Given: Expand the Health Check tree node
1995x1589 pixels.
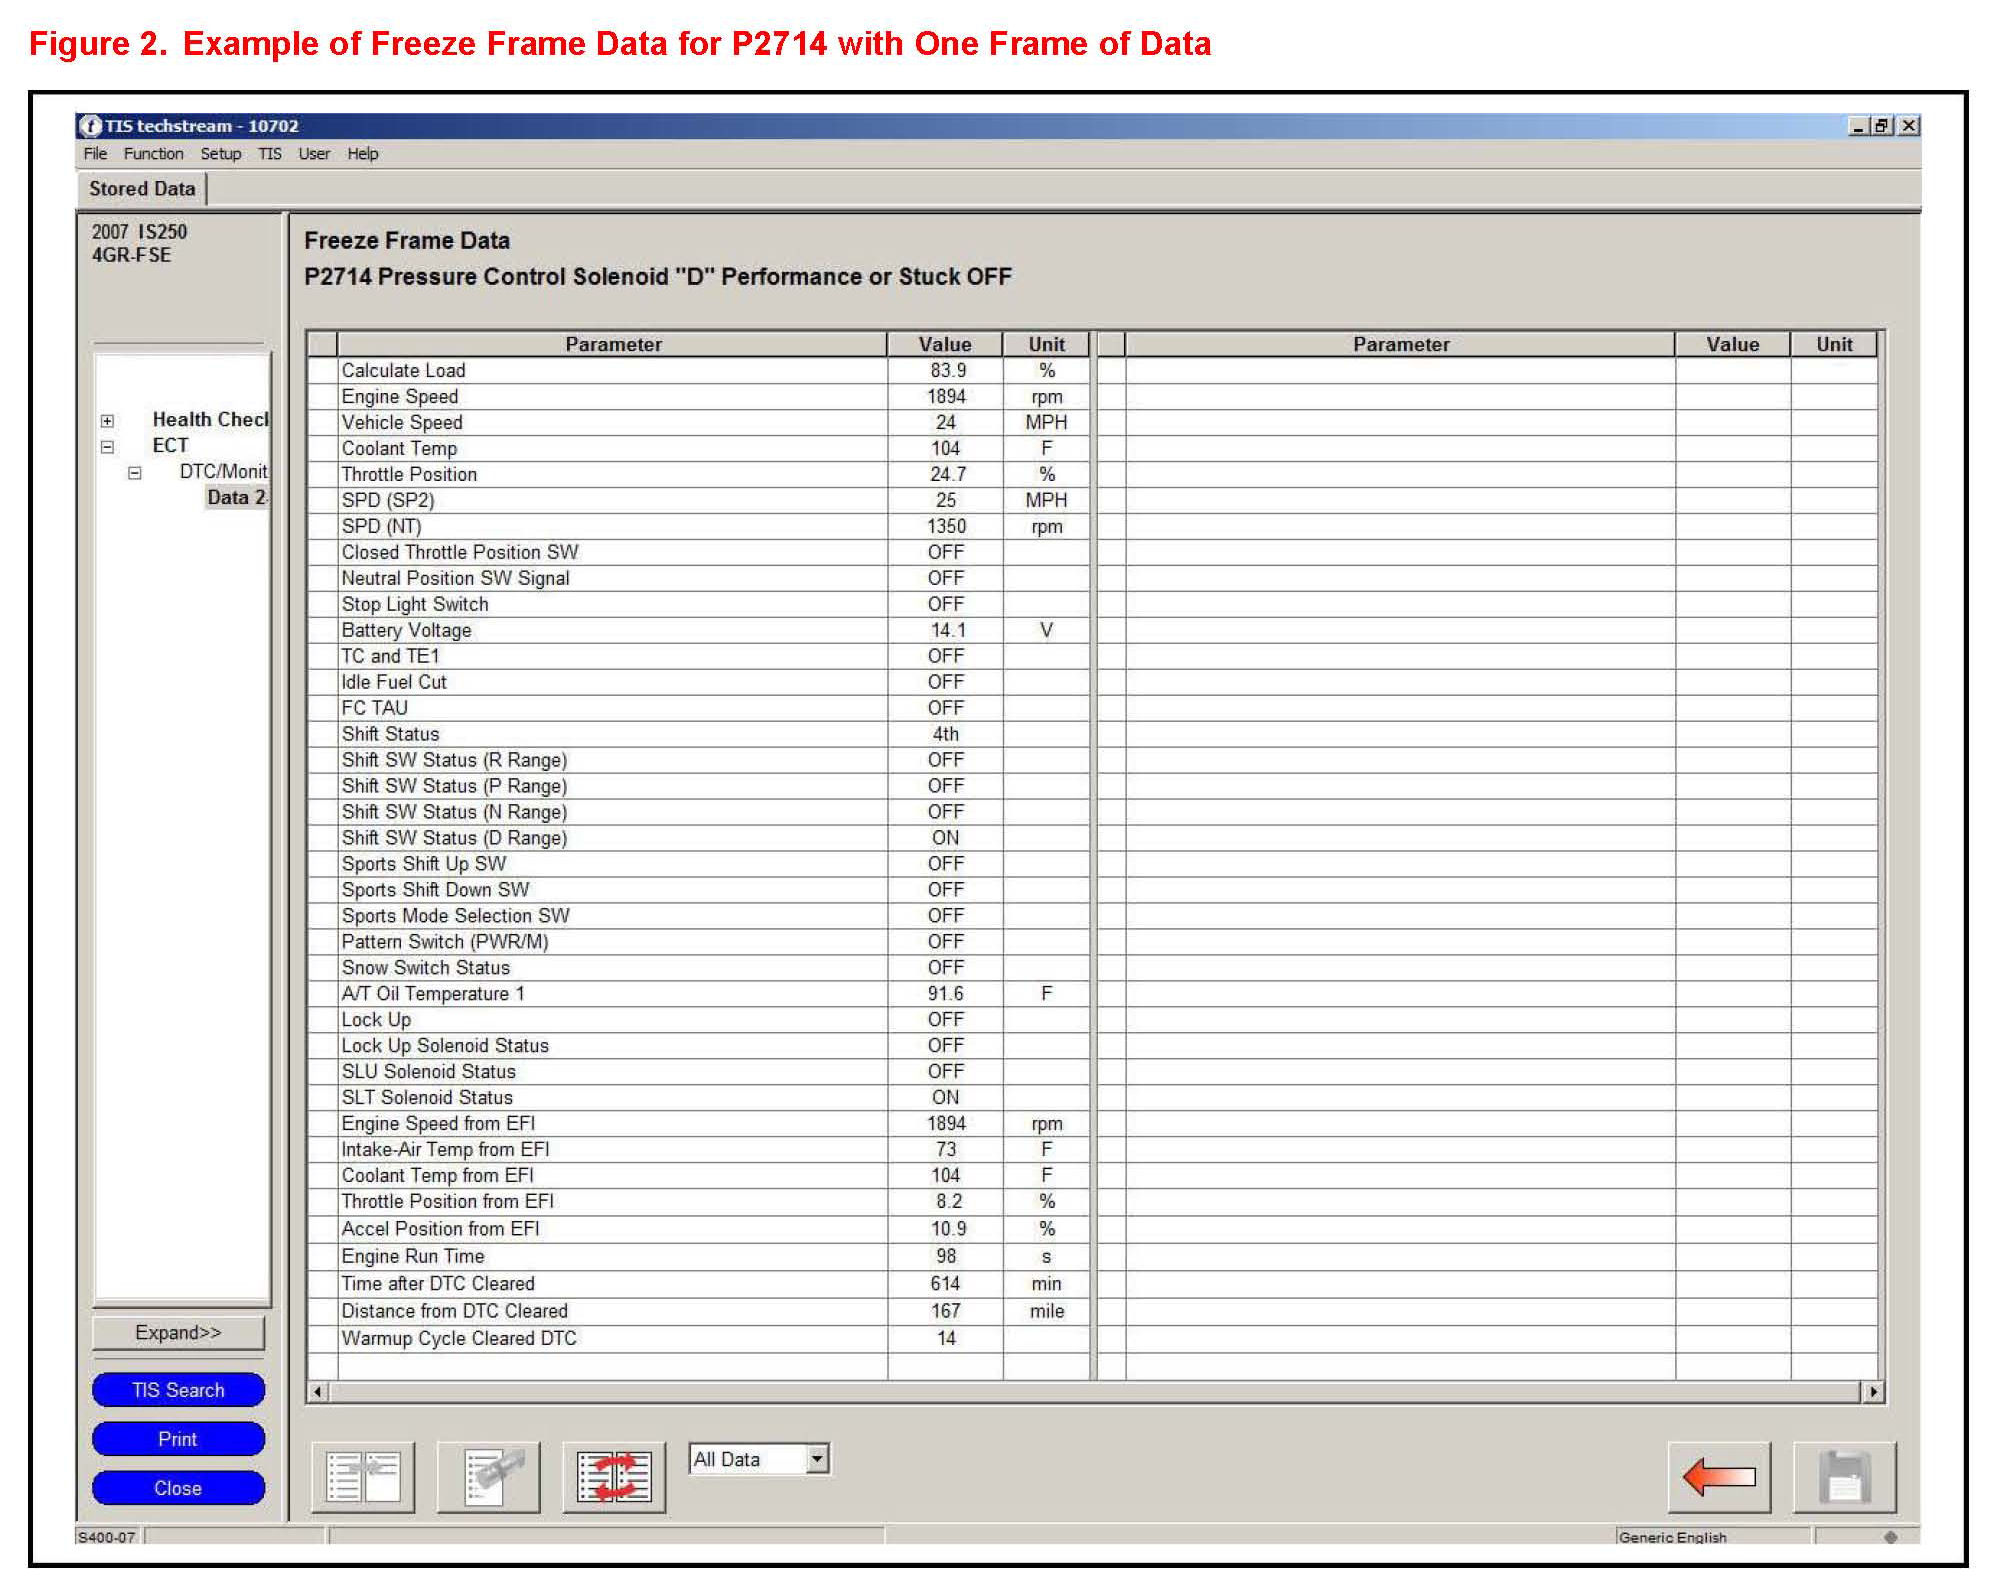Looking at the screenshot, I should point(107,421).
